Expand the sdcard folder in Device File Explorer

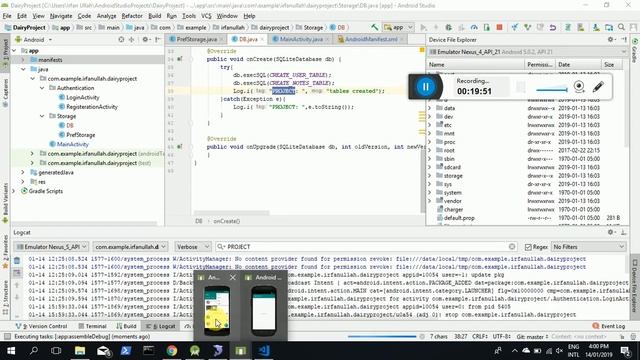tap(429, 167)
